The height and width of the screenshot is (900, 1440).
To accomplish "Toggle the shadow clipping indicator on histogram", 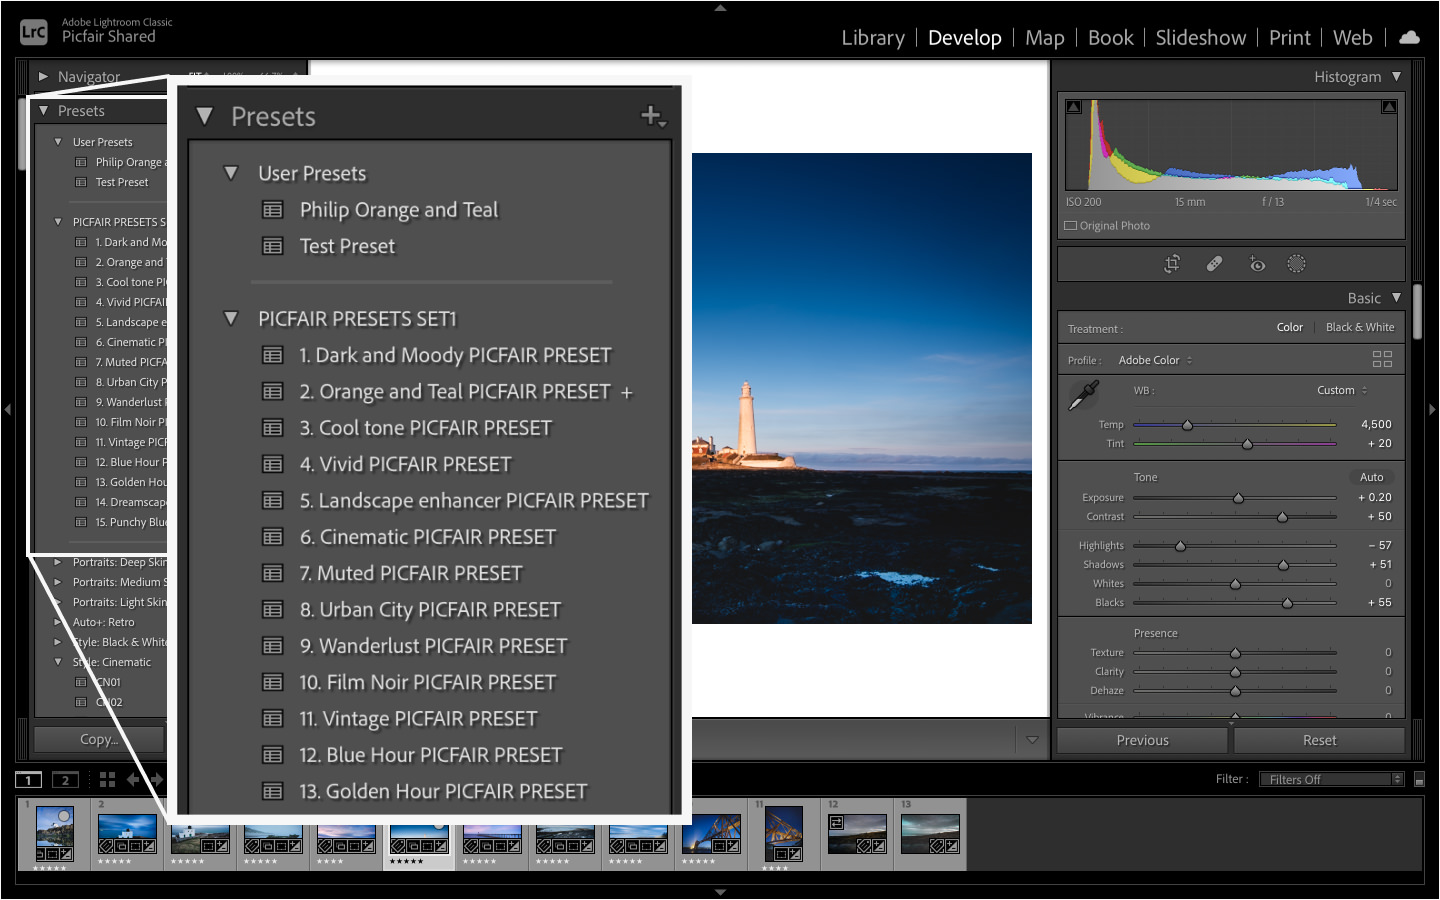I will pos(1074,105).
